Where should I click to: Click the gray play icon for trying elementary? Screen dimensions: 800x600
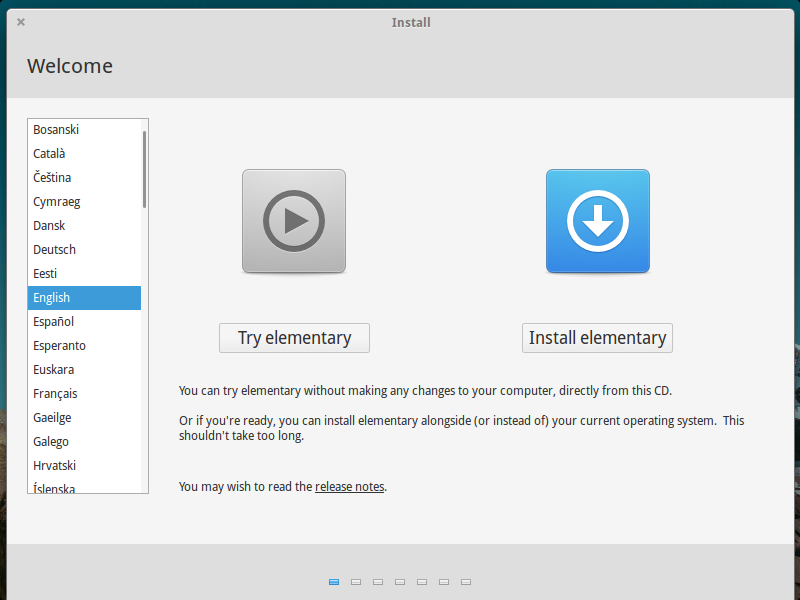(x=294, y=221)
